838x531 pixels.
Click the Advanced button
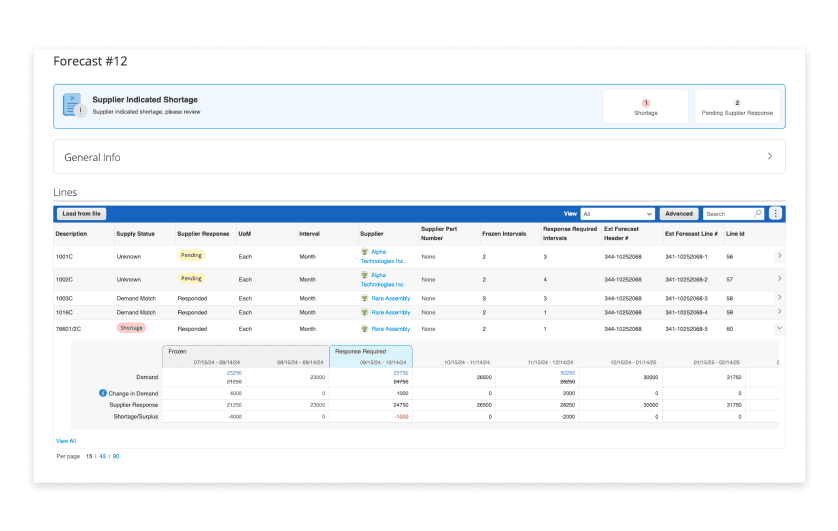[x=679, y=214]
